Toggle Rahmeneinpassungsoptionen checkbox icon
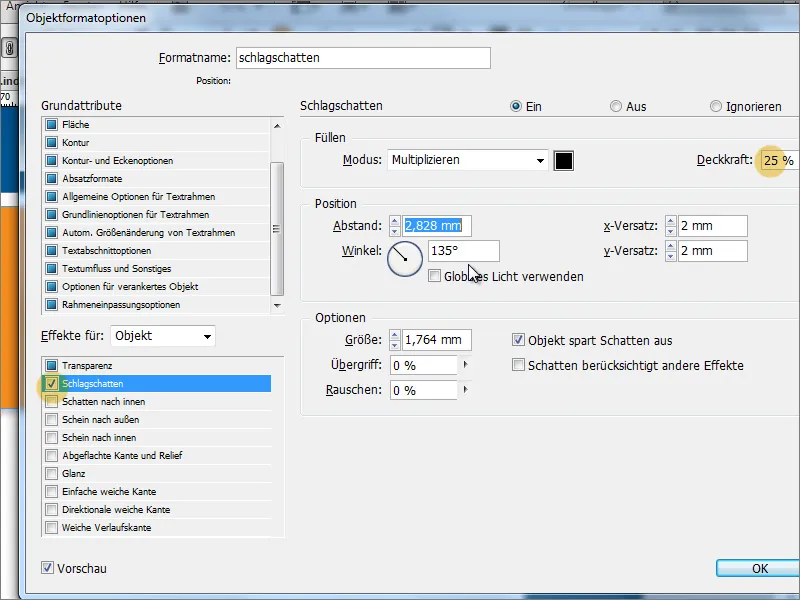Viewport: 800px width, 600px height. [52, 305]
